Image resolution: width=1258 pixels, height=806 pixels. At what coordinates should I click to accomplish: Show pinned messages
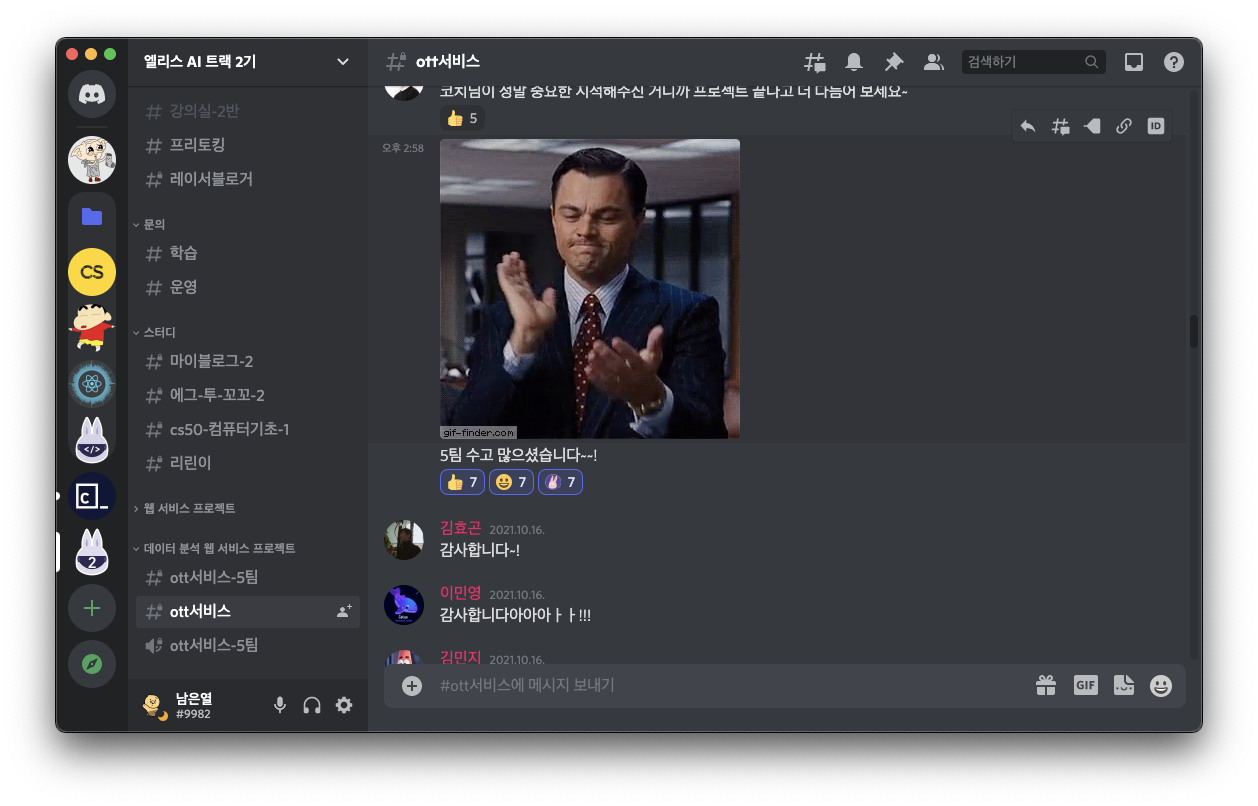click(x=894, y=62)
